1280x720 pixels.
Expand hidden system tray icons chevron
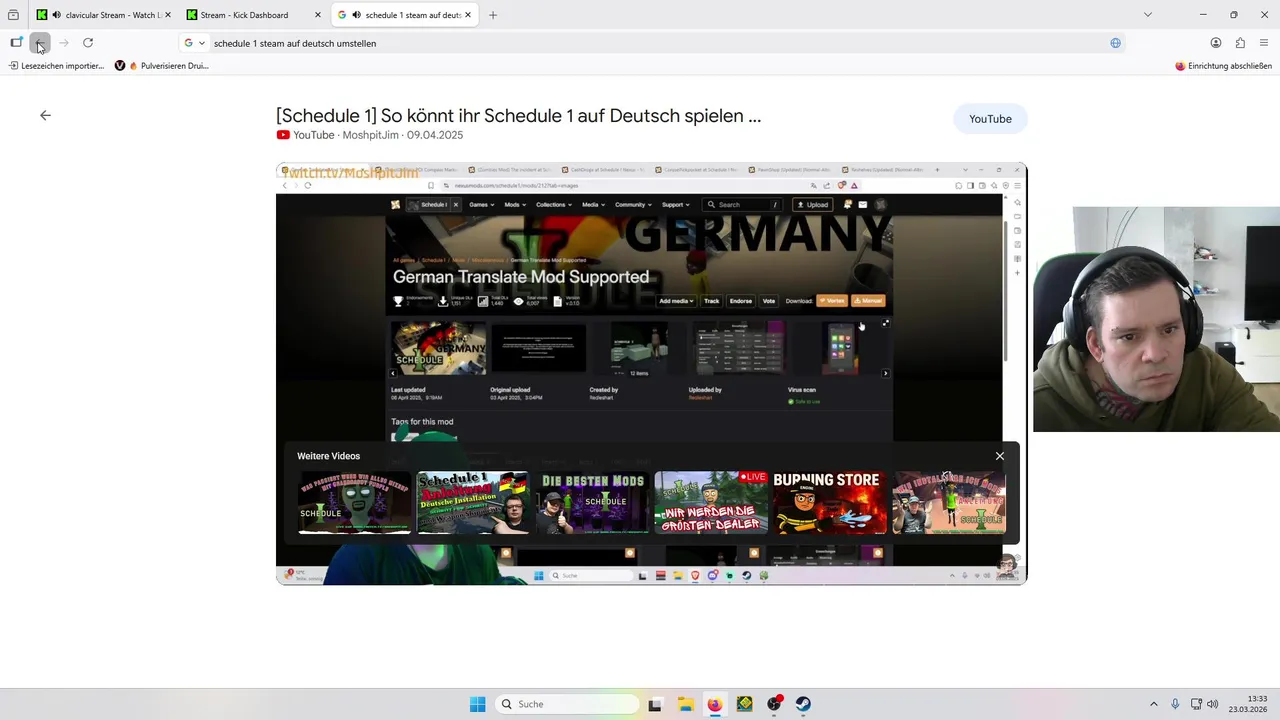1153,704
